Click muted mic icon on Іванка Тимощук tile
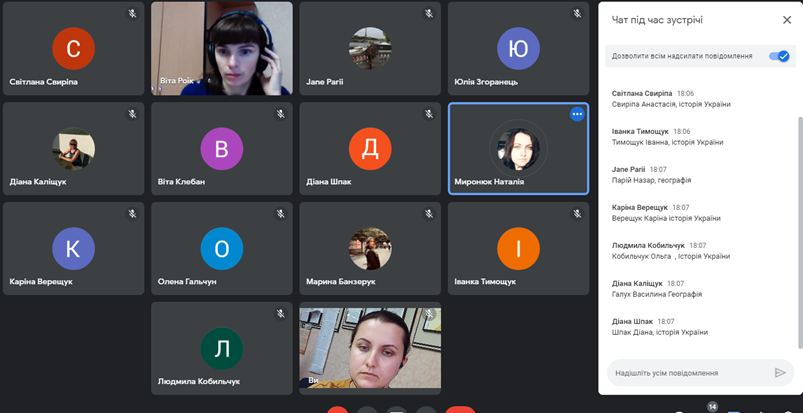Viewport: 803px width, 413px height. tap(577, 214)
